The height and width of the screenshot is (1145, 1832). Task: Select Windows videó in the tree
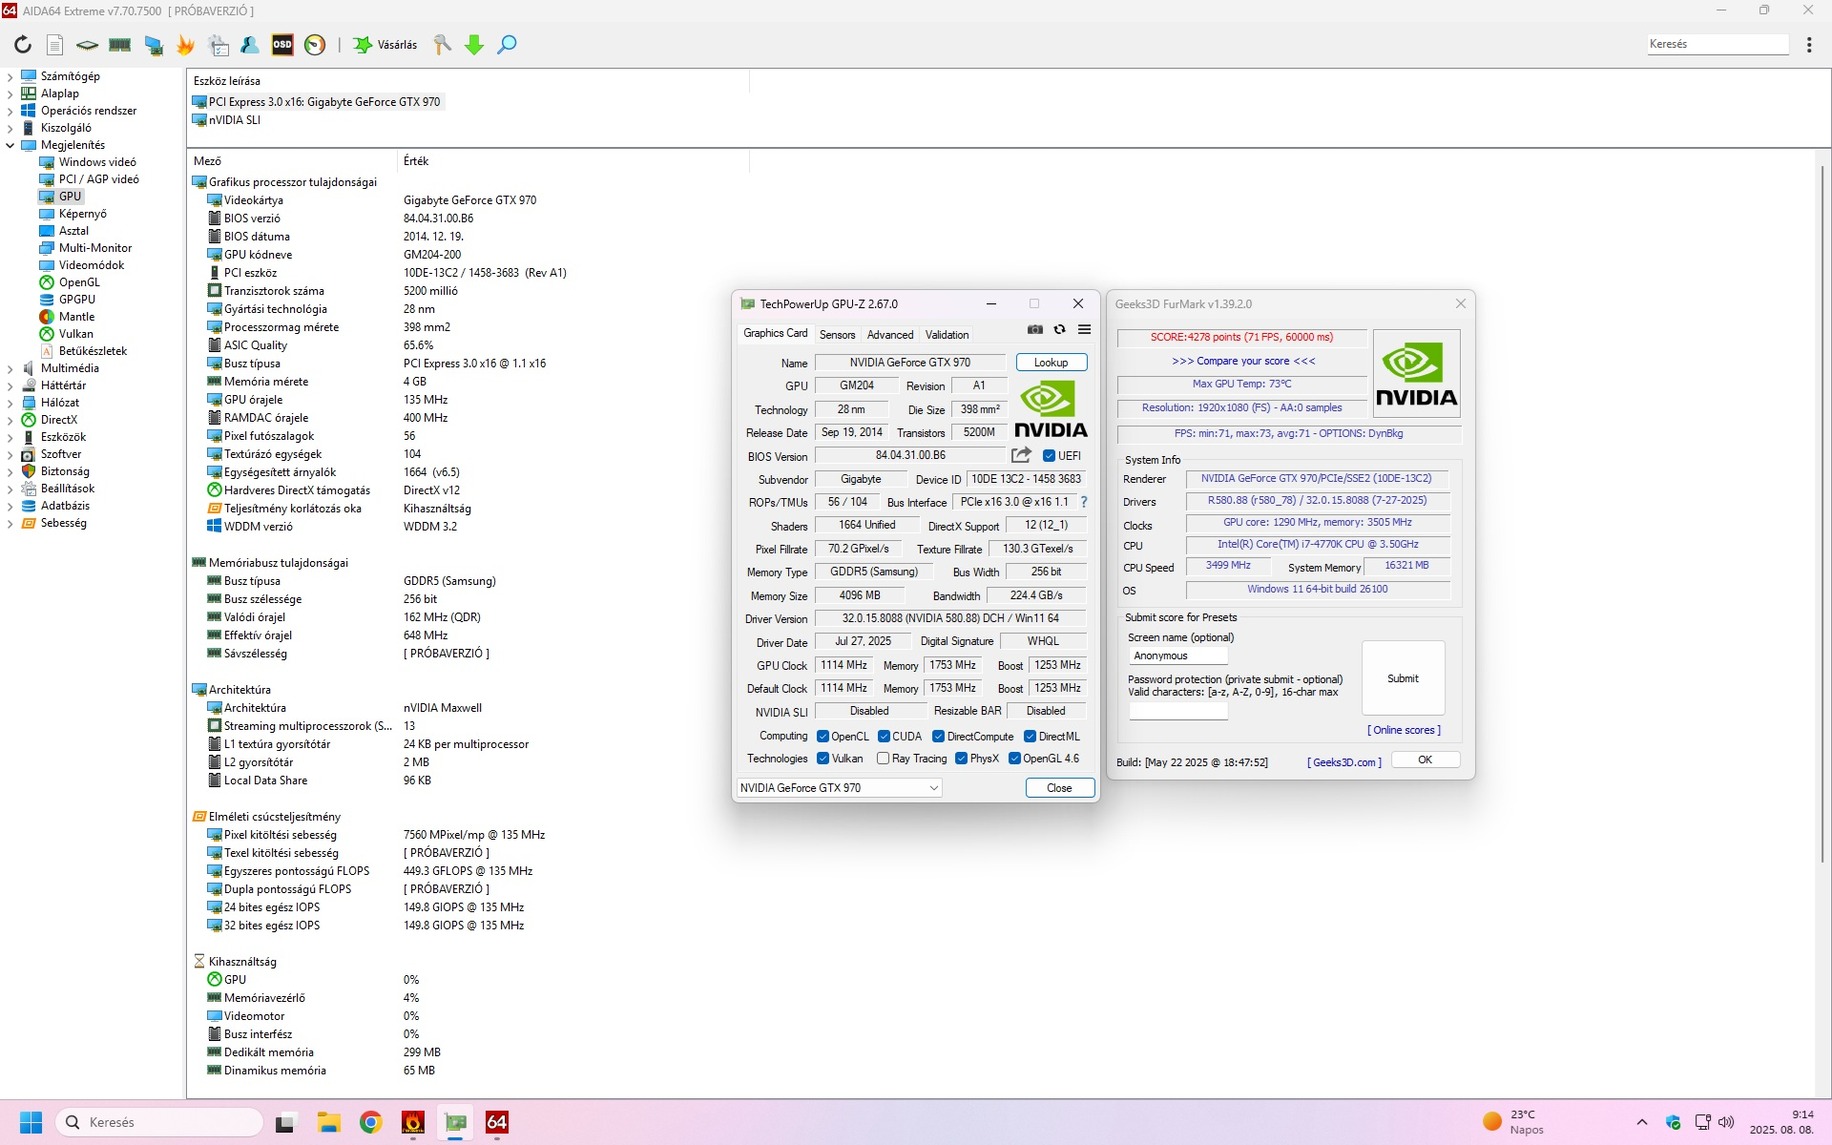tap(97, 162)
